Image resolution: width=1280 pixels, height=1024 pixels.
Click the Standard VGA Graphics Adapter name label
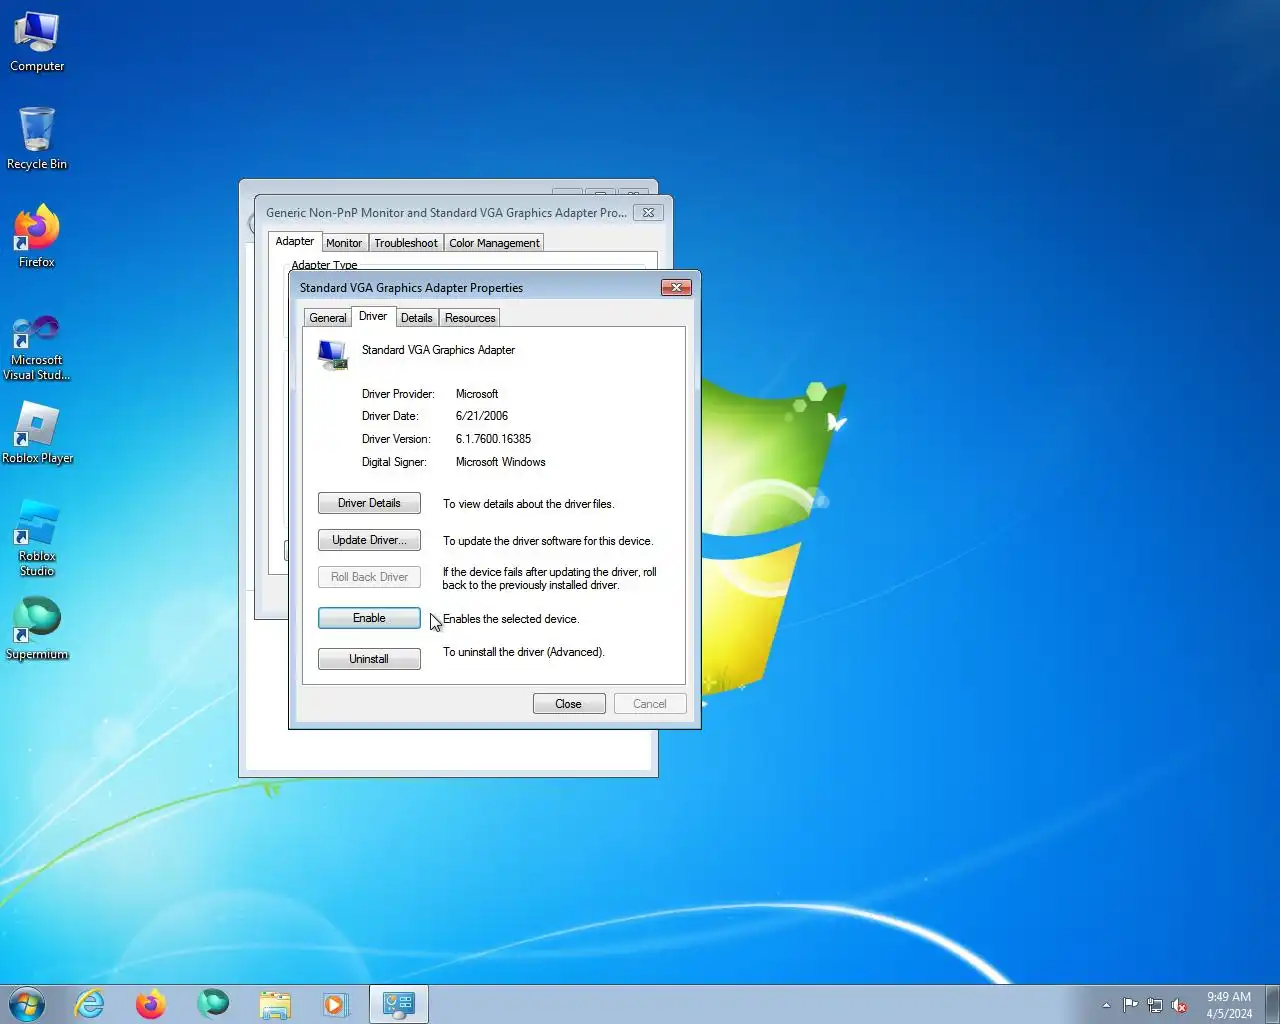[x=438, y=350]
